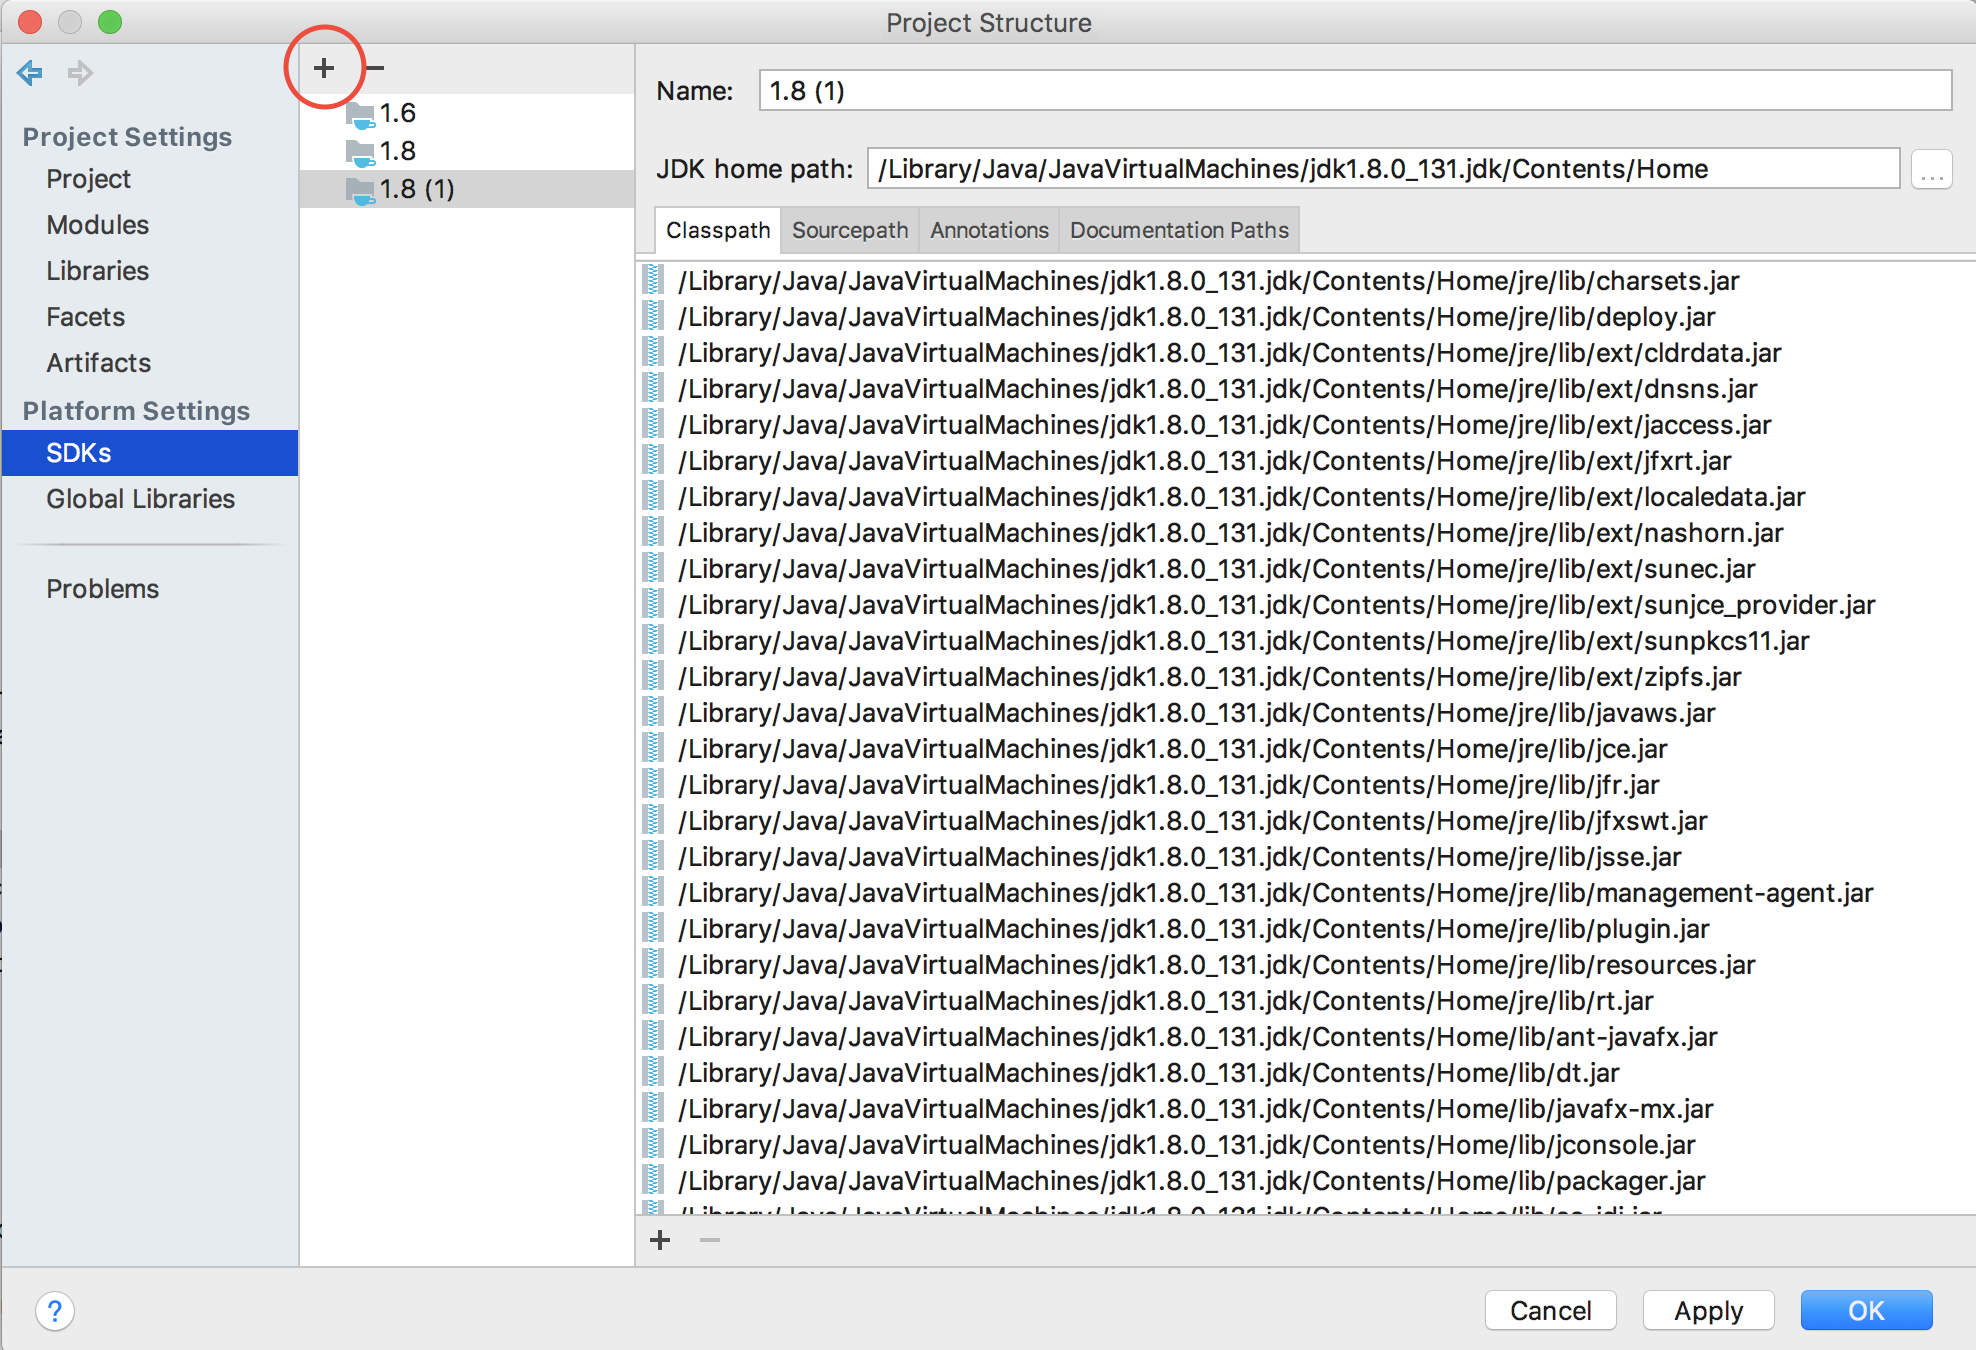Select the 1.8 (1) SDK entry
Image resolution: width=1976 pixels, height=1350 pixels.
467,189
